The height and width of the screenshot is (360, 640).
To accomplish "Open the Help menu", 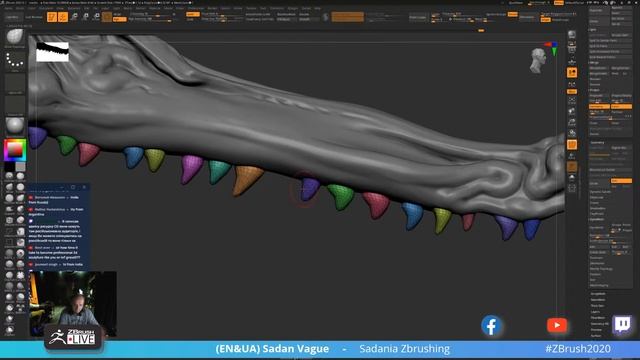I will pos(318,8).
